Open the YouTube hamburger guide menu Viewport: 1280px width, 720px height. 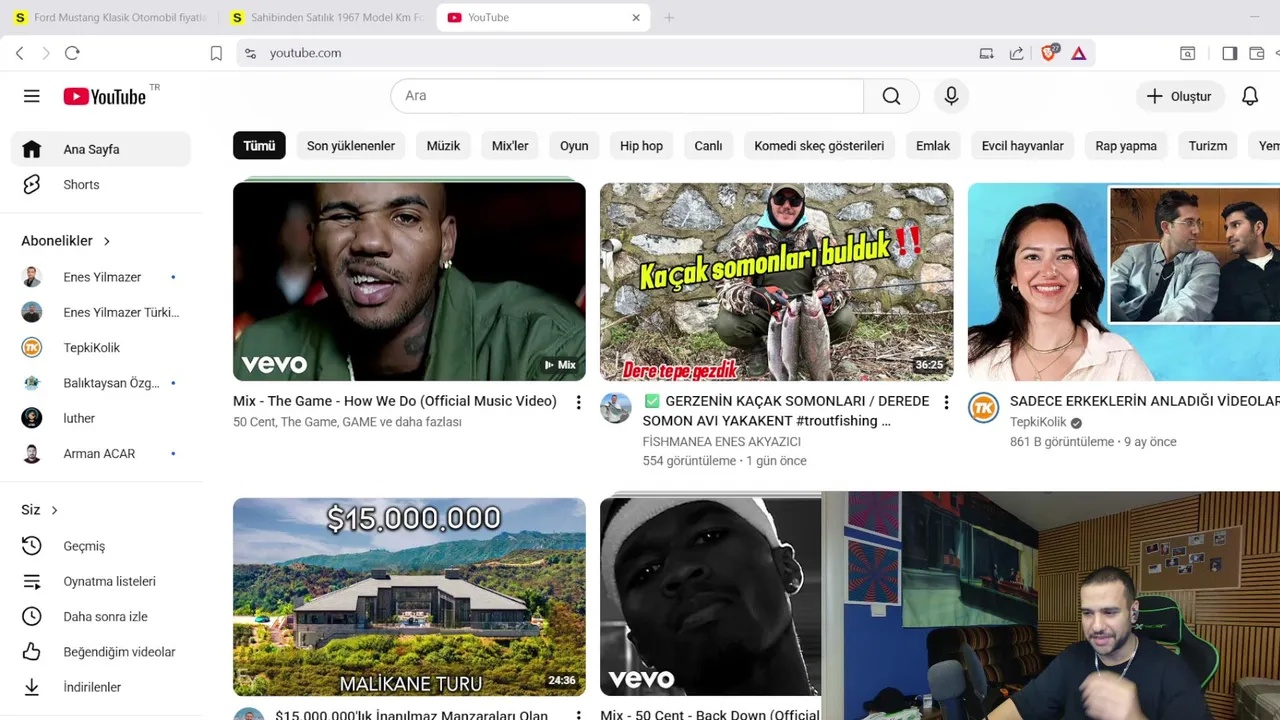click(x=32, y=96)
